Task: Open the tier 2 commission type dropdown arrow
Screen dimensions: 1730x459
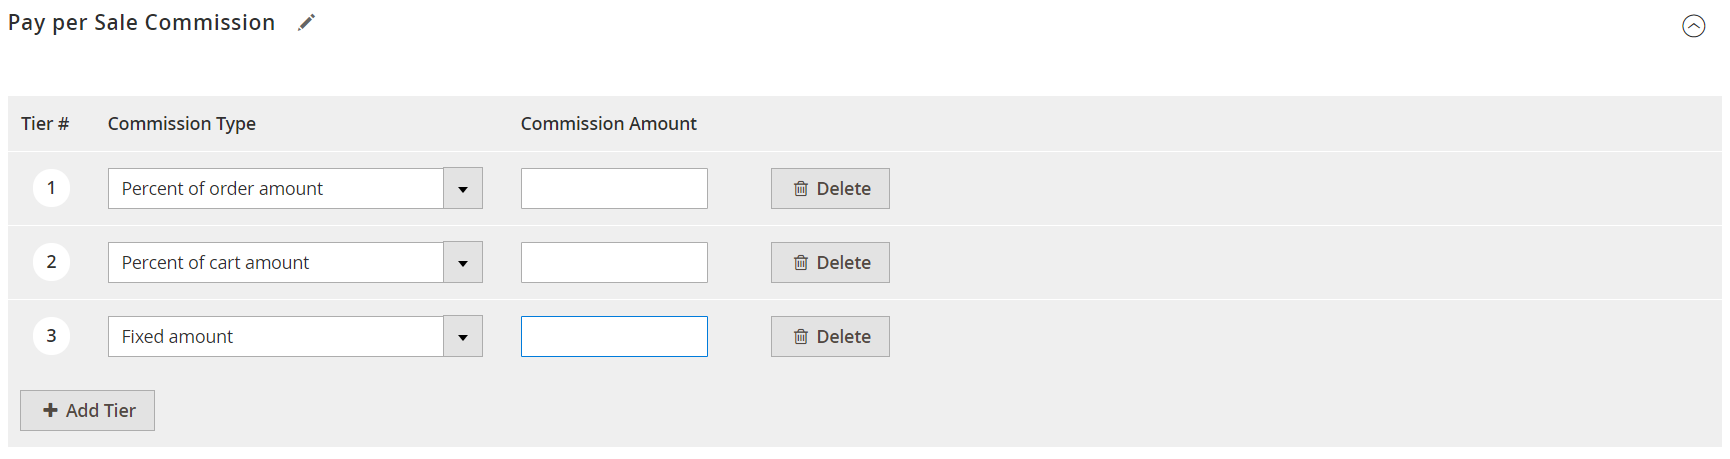Action: pyautogui.click(x=463, y=262)
